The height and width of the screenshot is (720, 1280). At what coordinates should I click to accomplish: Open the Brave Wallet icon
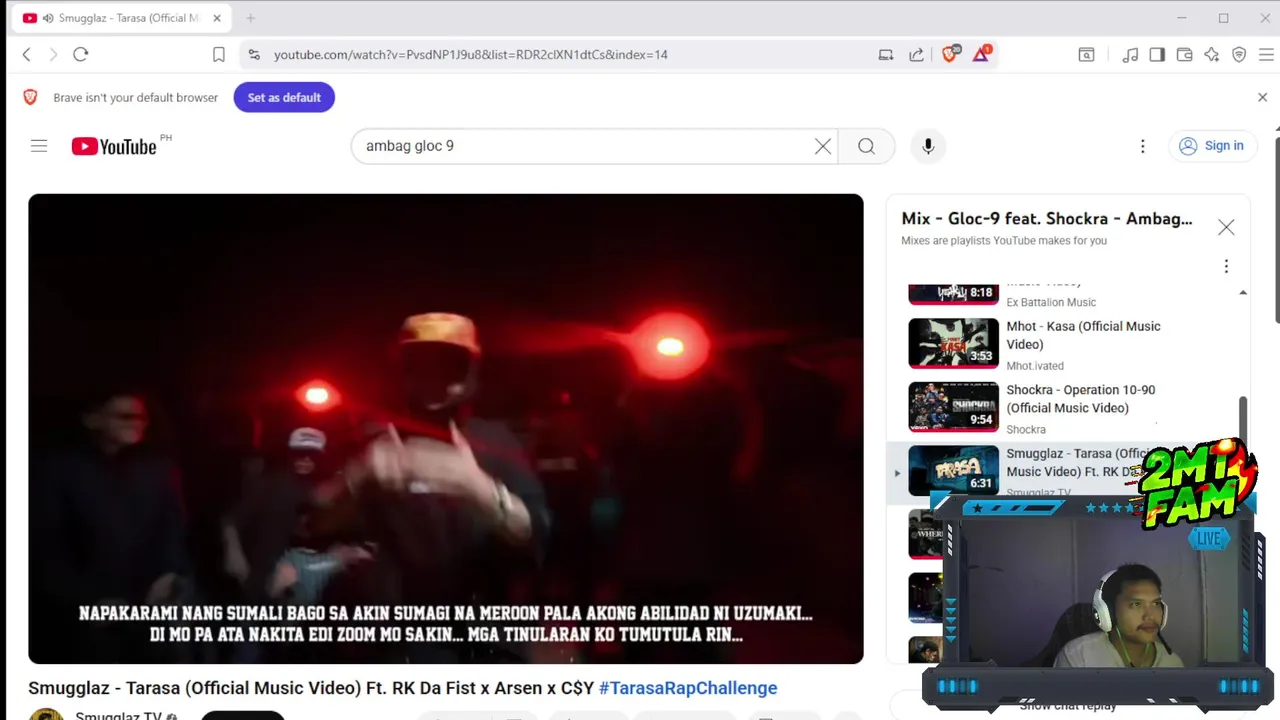(1184, 55)
